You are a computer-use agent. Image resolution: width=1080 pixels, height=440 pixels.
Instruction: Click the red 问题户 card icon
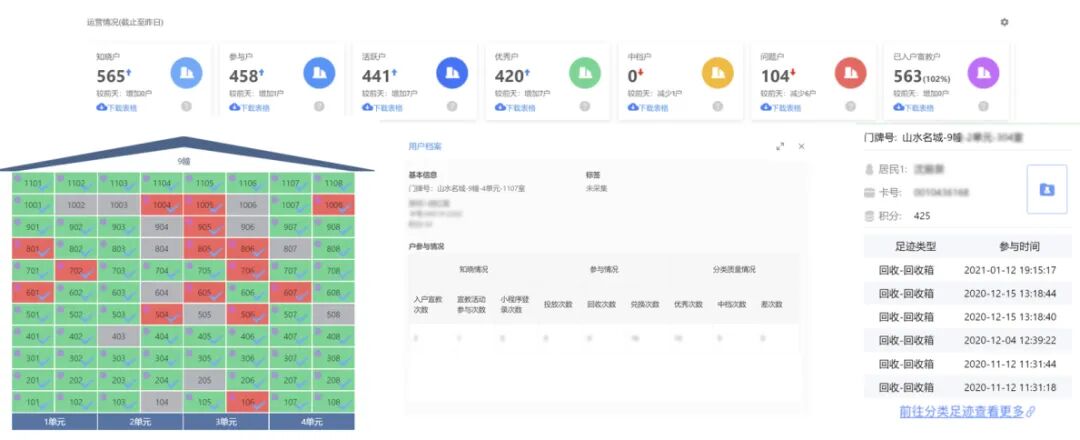click(851, 73)
